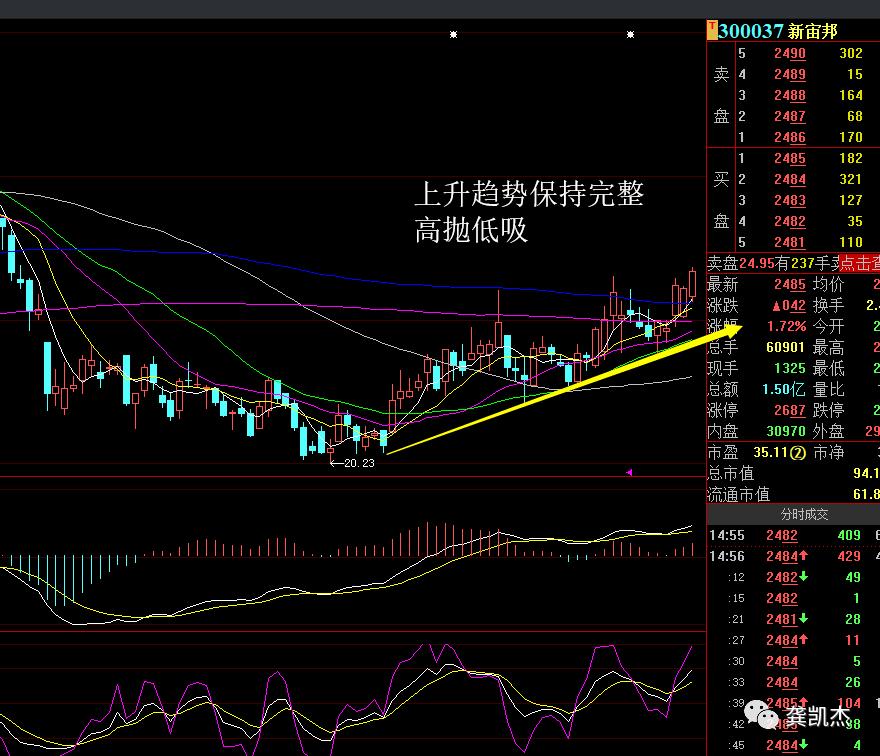Select sell level 1 price 2486

[x=790, y=137]
